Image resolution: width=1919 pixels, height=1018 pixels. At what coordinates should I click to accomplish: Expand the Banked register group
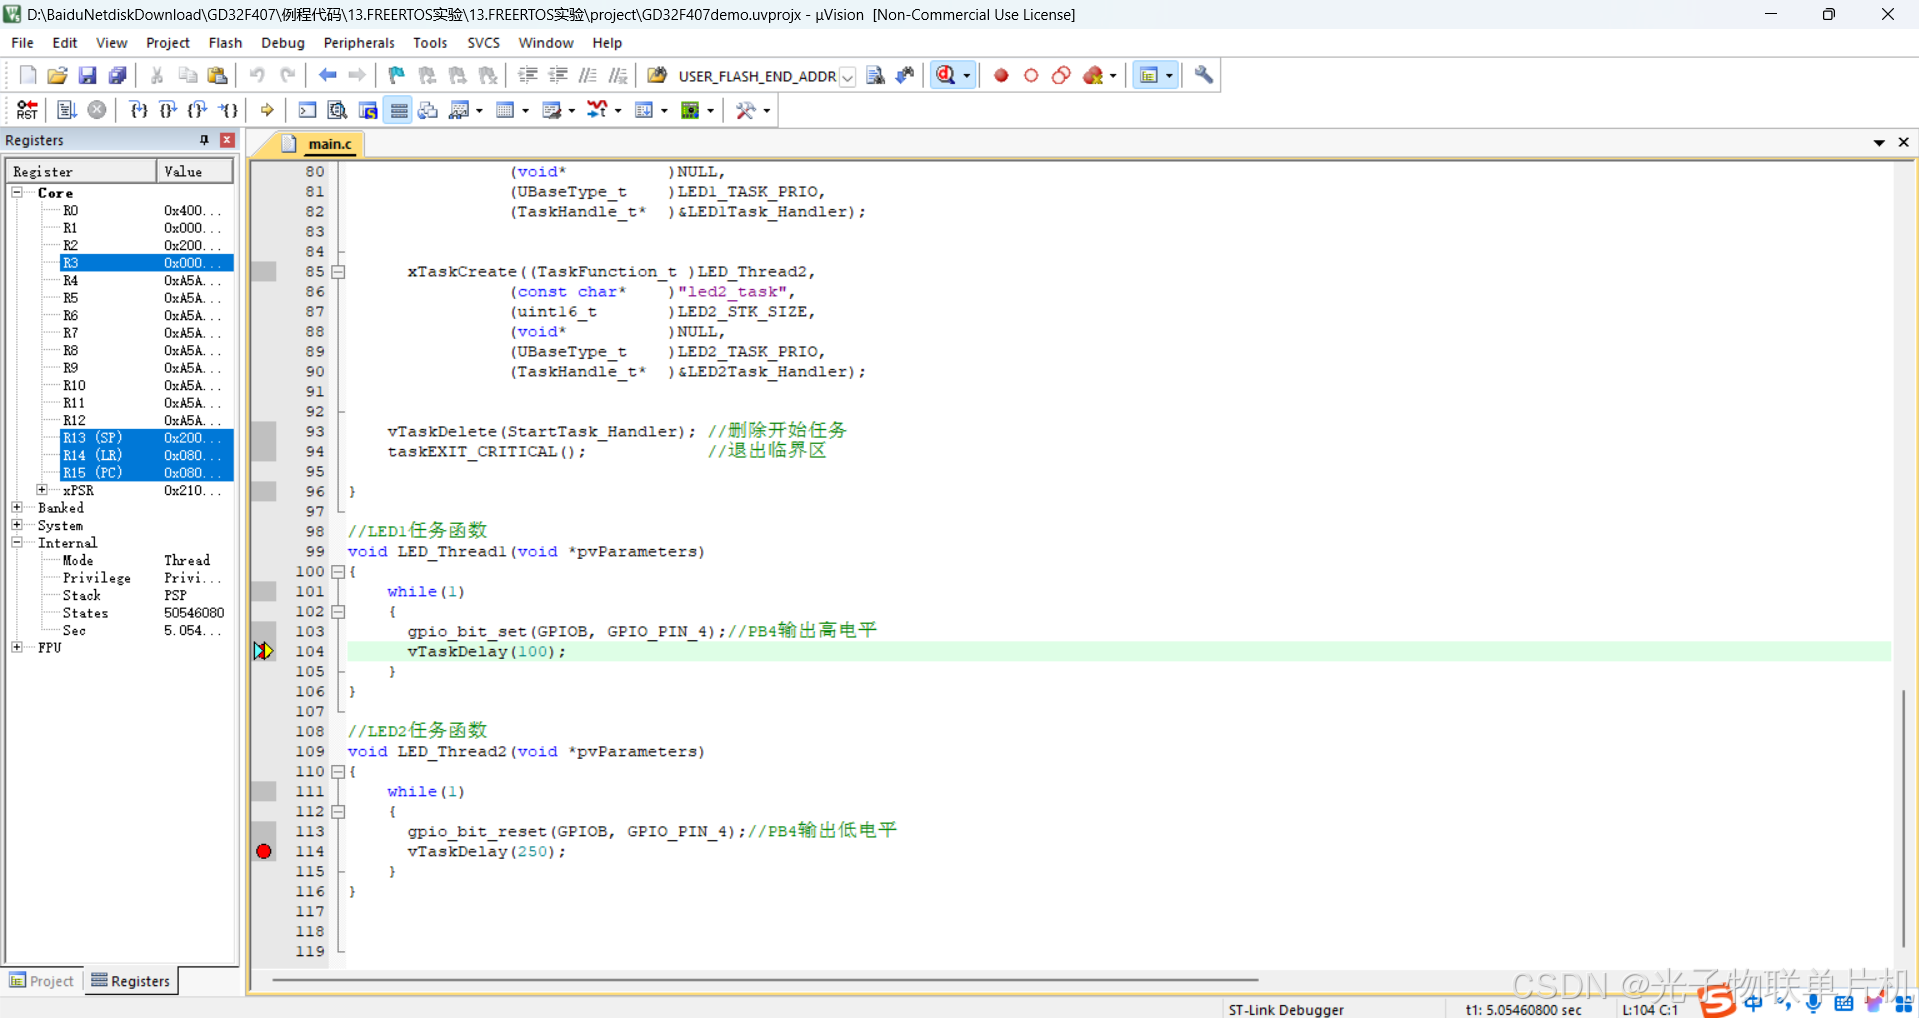click(x=17, y=507)
